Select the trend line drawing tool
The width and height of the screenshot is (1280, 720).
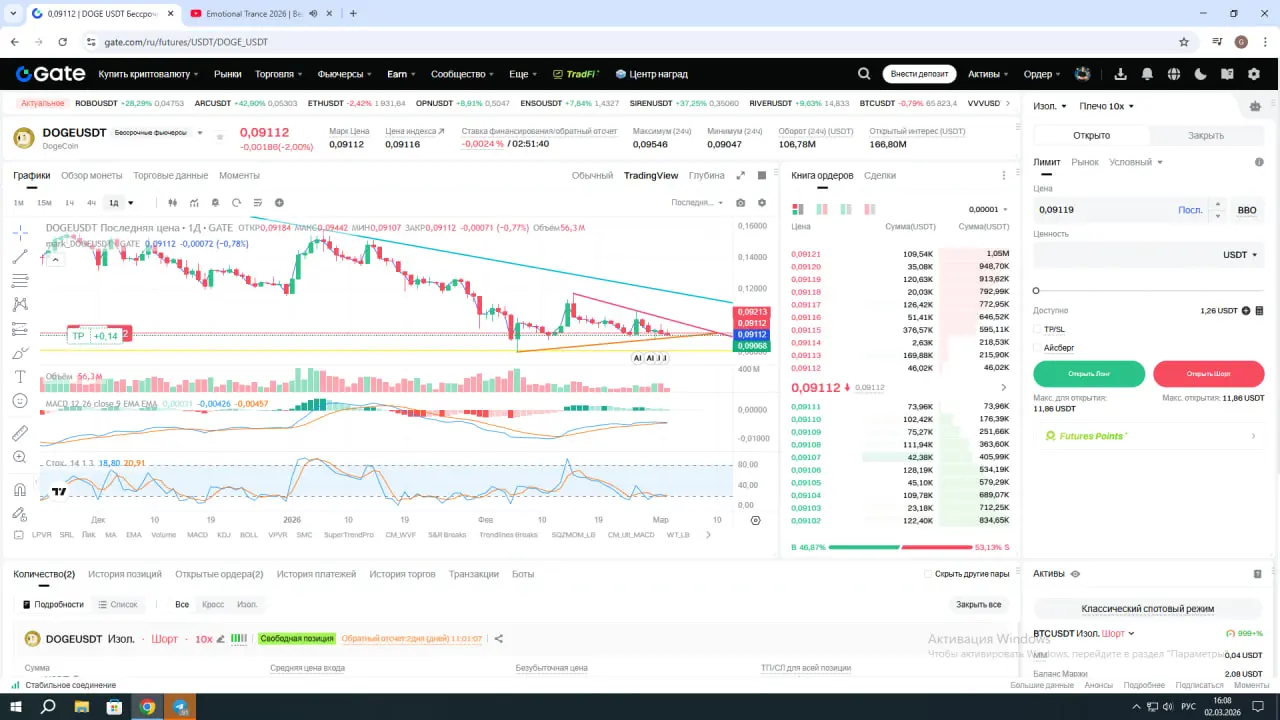point(20,257)
